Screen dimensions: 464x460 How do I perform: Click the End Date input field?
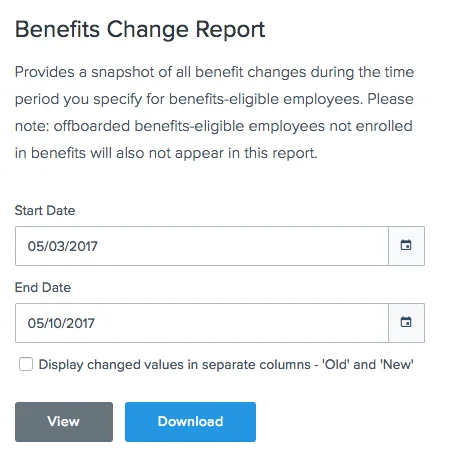click(202, 323)
